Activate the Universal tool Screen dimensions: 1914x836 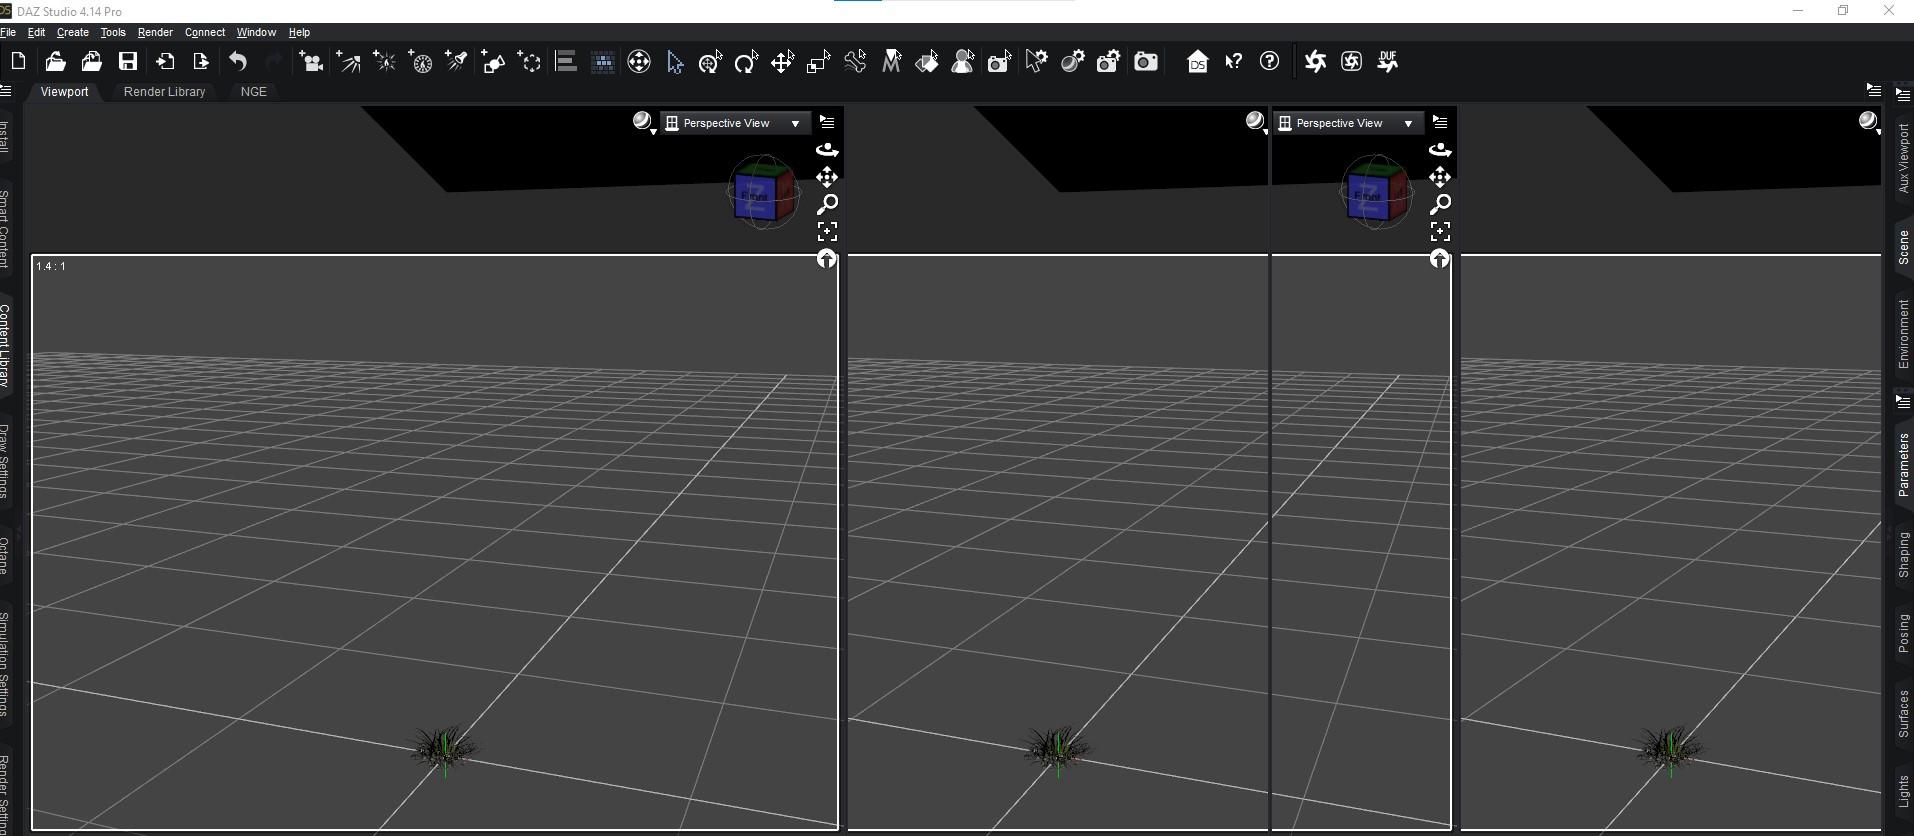710,62
